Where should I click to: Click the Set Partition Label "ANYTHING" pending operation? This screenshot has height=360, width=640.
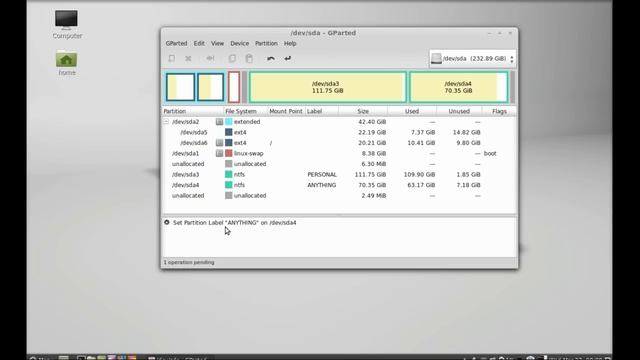point(235,222)
